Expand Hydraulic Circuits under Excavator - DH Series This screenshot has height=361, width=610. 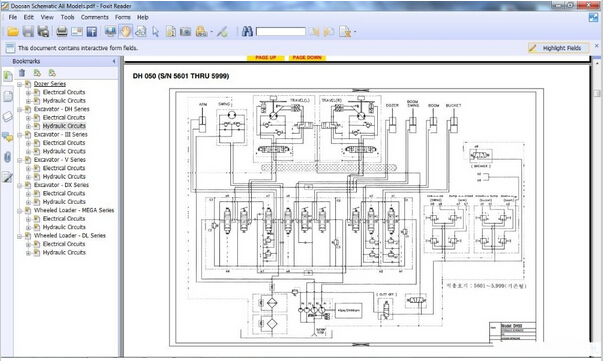coord(28,126)
